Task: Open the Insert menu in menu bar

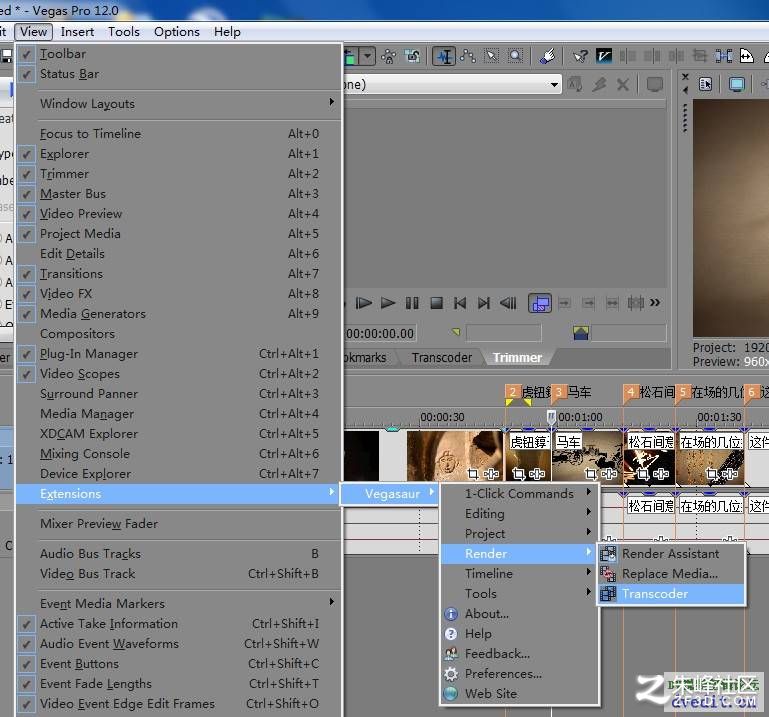Action: click(77, 32)
